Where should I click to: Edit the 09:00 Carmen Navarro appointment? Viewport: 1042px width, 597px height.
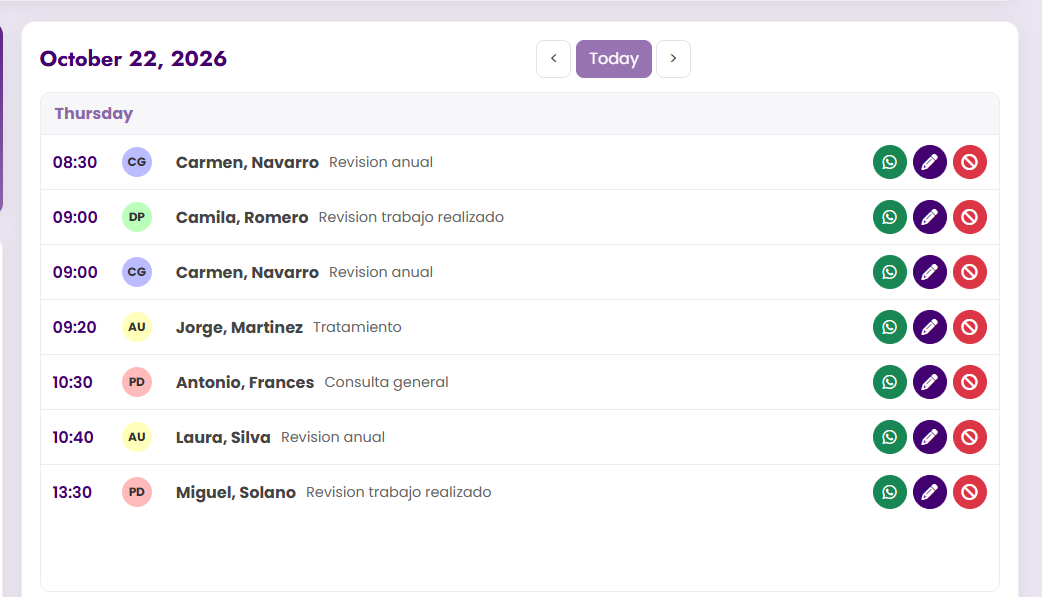click(930, 272)
